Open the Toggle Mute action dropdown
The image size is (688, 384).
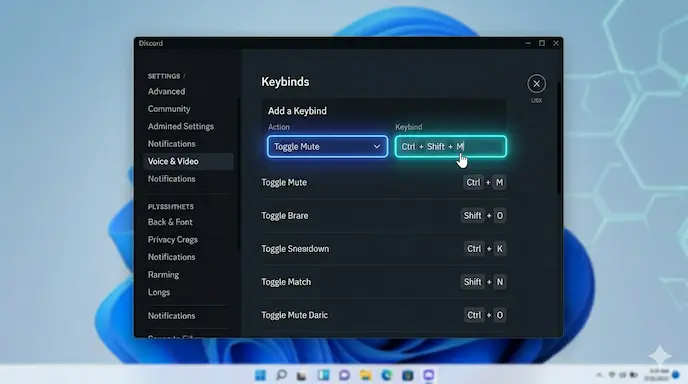327,147
